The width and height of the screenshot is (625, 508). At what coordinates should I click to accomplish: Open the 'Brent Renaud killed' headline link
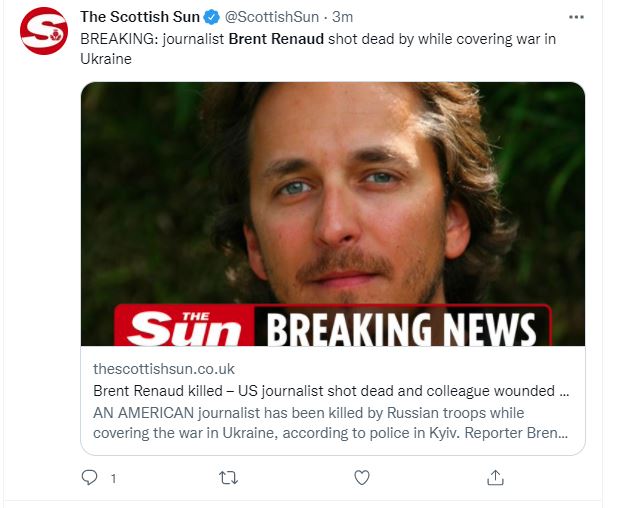tap(331, 391)
